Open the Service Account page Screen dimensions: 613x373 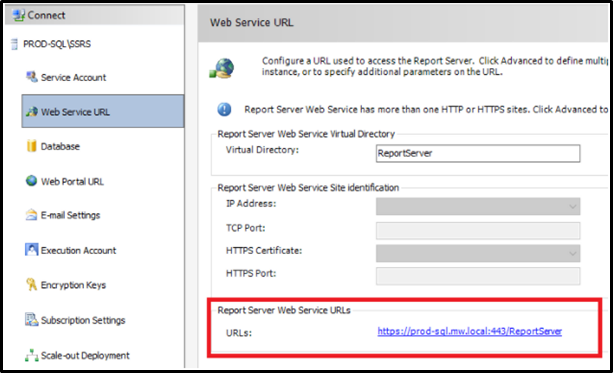click(73, 77)
